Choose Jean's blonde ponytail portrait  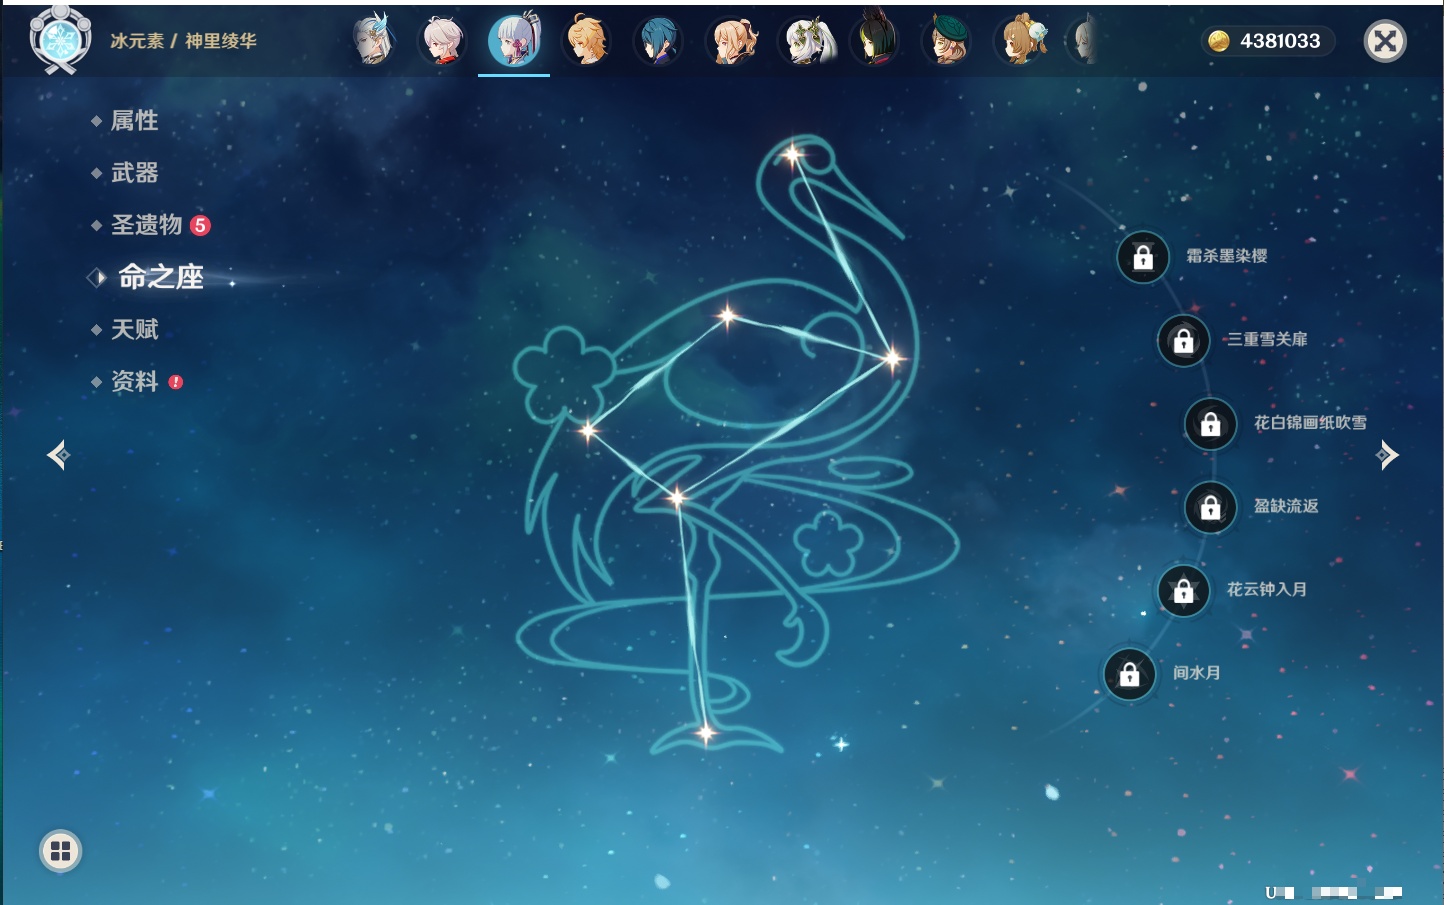coord(732,41)
